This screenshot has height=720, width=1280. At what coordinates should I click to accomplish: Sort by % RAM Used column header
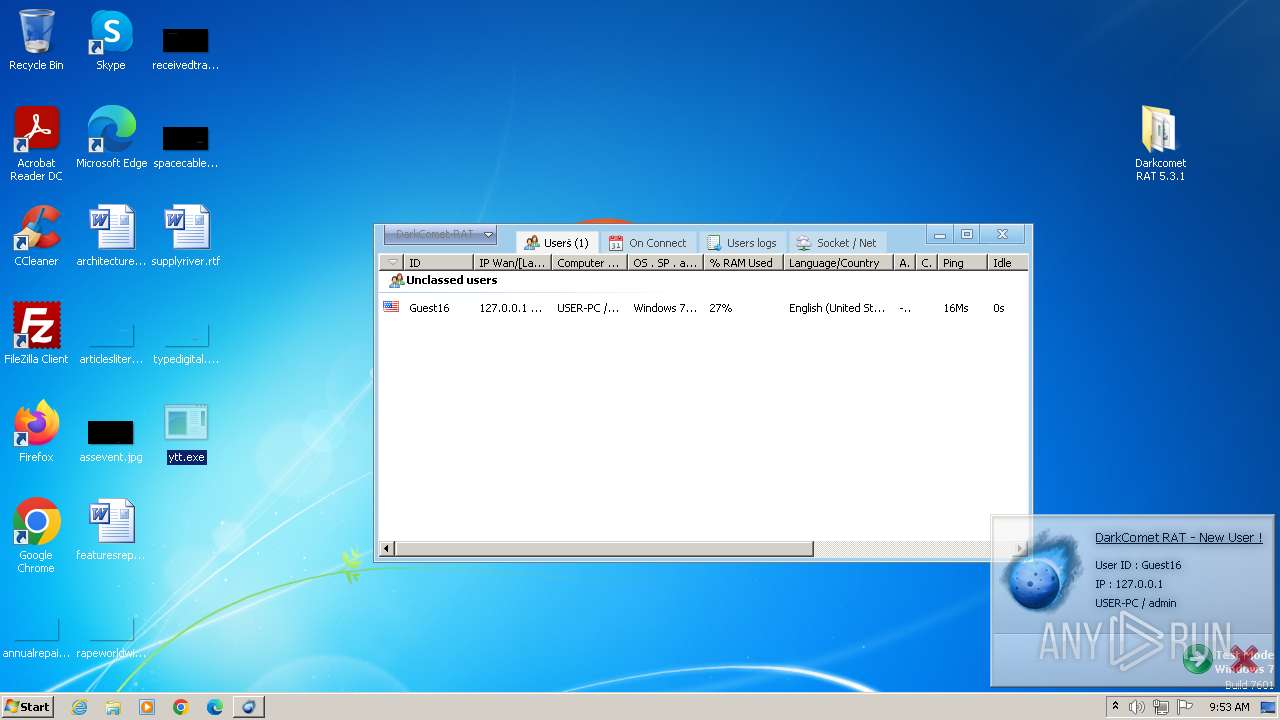[743, 263]
